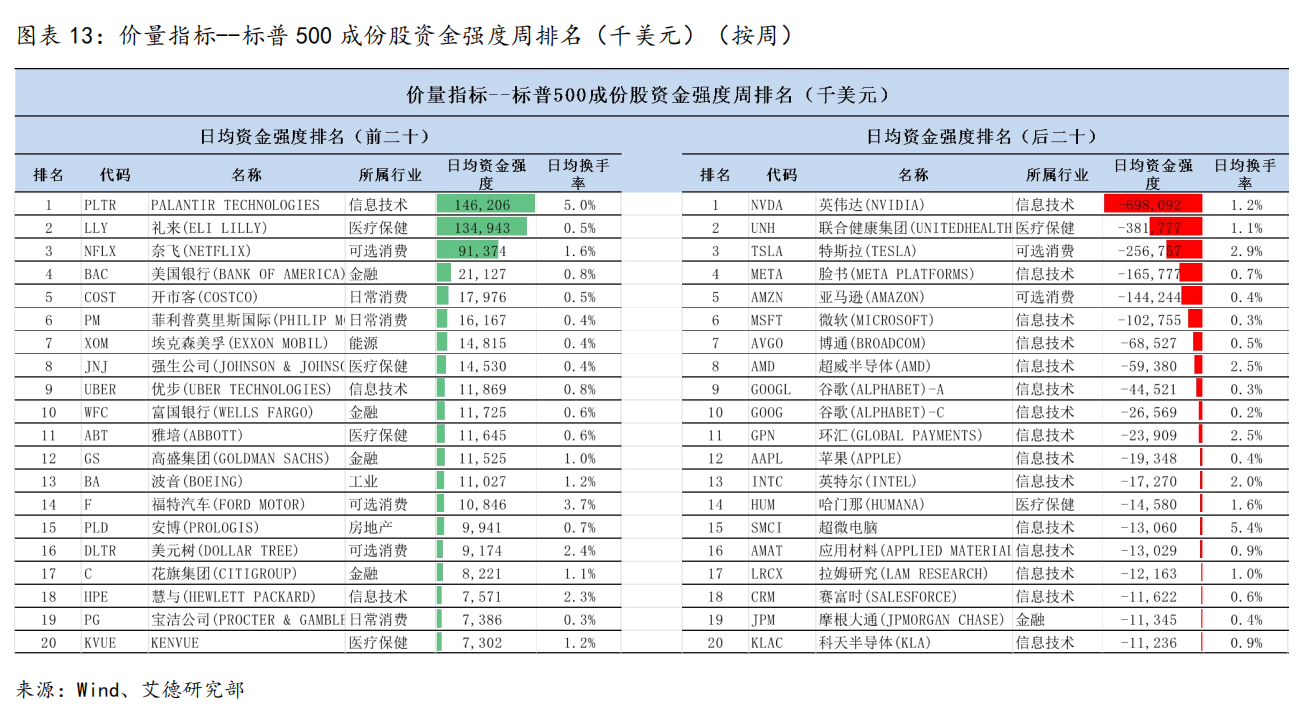1302x712 pixels.
Task: Select the name "福特汽车(FORD MOTOR)"
Action: click(229, 504)
